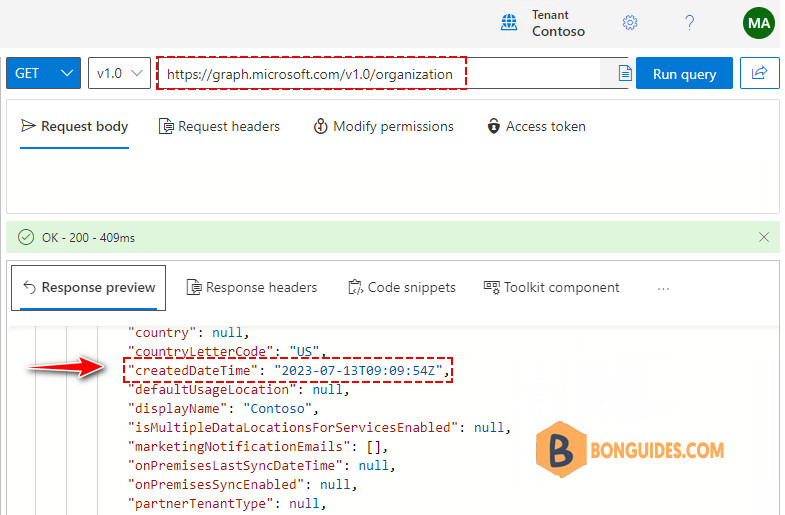Click the "onPremisesLastSyncDateTime" line
The image size is (785, 515).
tap(262, 466)
